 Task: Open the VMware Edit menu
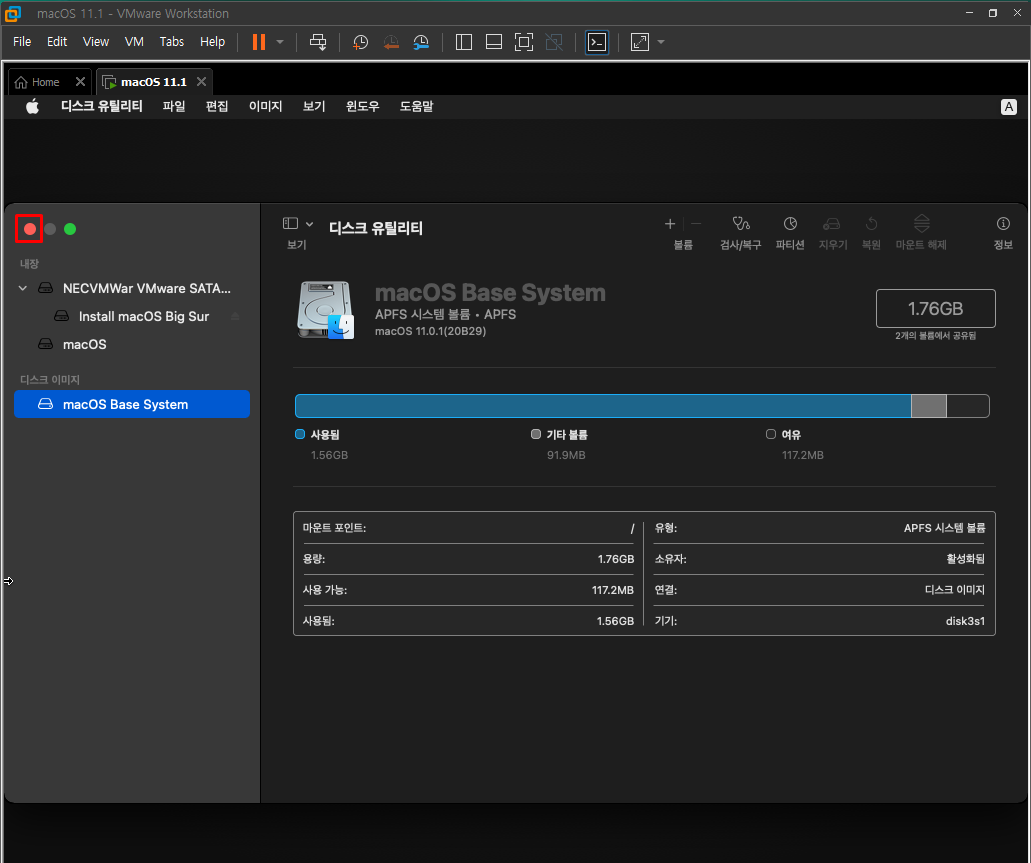coord(57,41)
